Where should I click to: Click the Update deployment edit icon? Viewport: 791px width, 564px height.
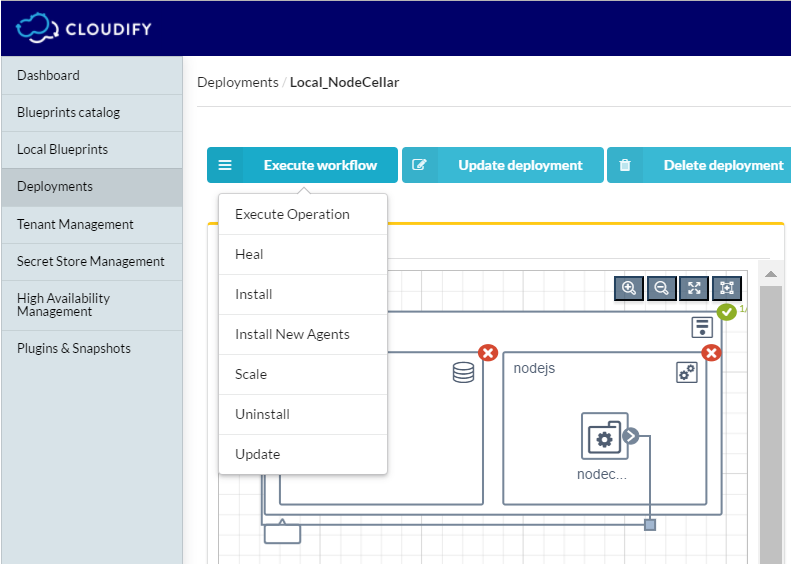coord(419,165)
